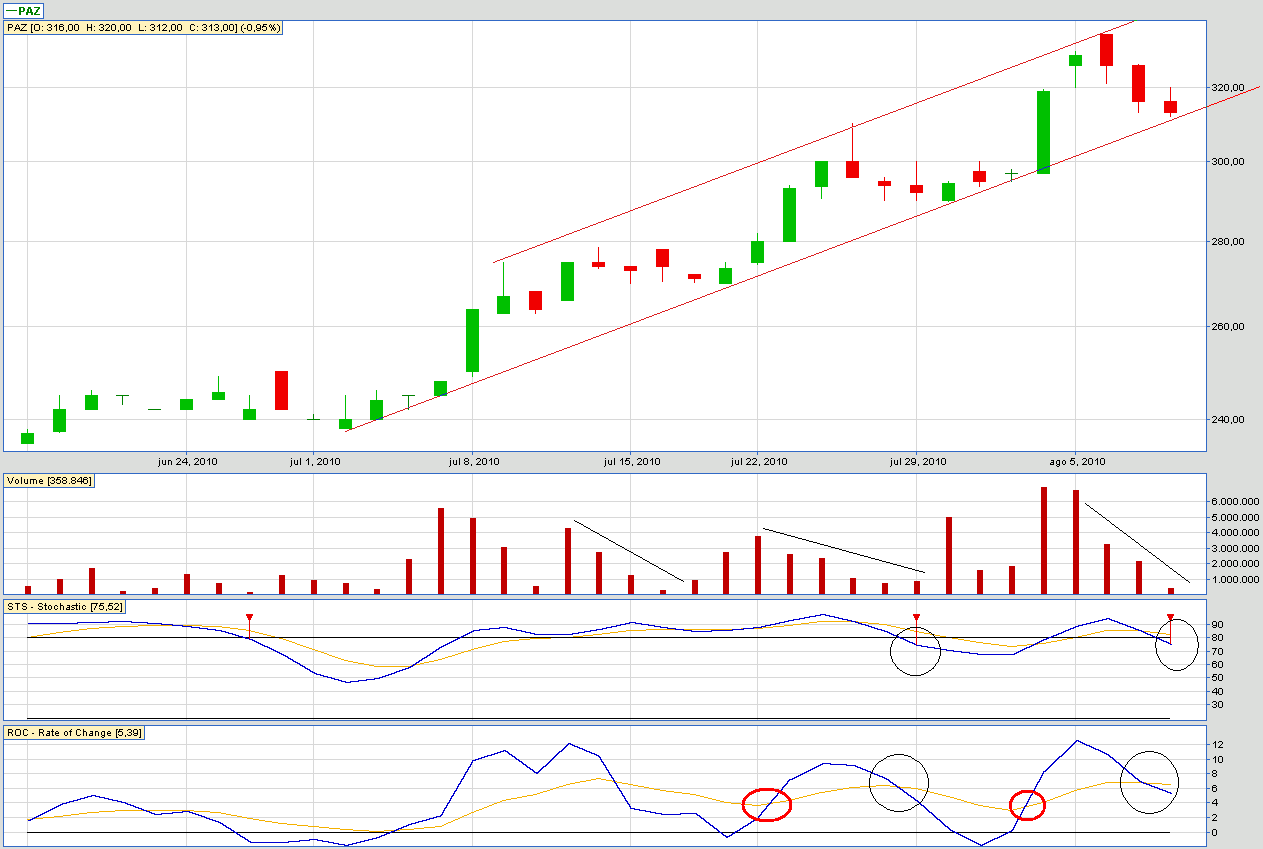This screenshot has height=849, width=1263.
Task: Select the tall green candle at jul 8
Action: tap(473, 340)
